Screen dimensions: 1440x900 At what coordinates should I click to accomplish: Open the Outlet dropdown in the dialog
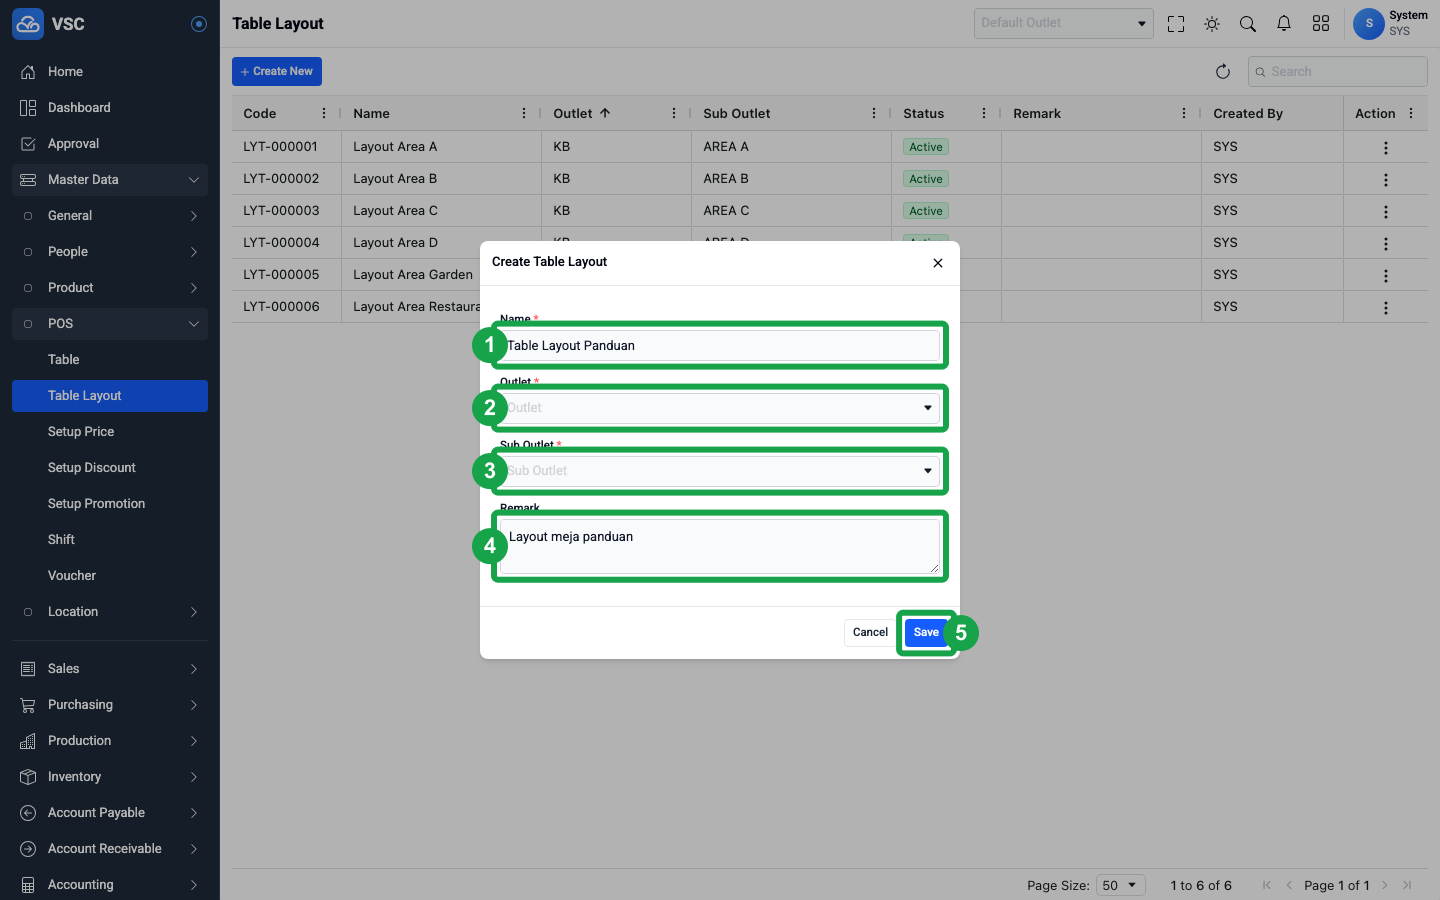720,408
